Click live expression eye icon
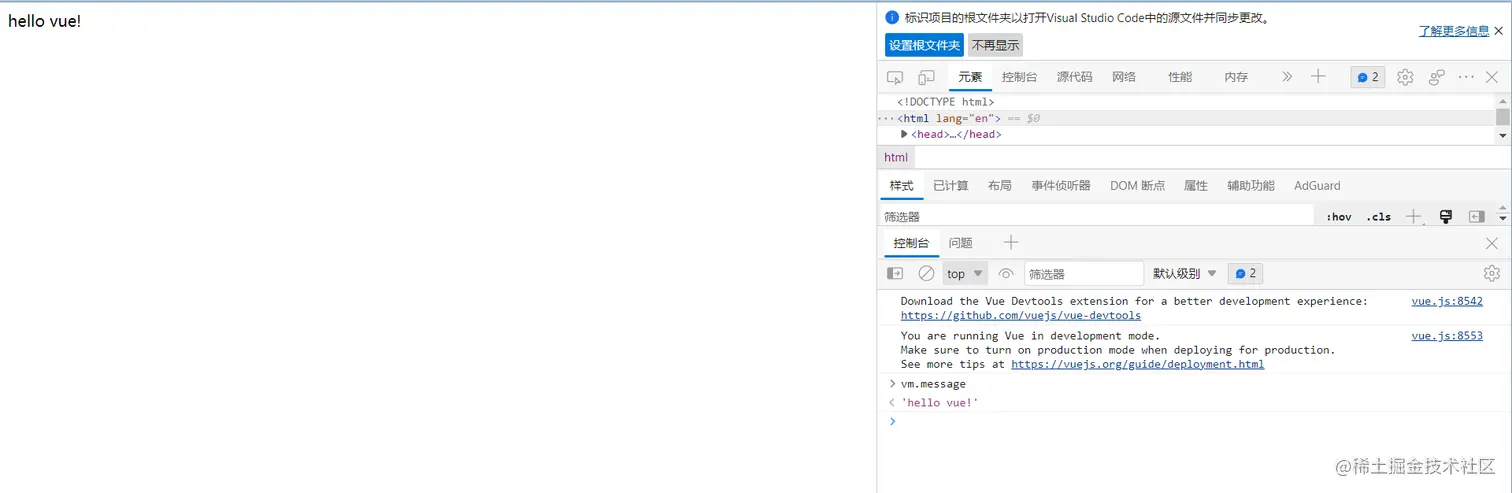The height and width of the screenshot is (493, 1512). [1006, 273]
